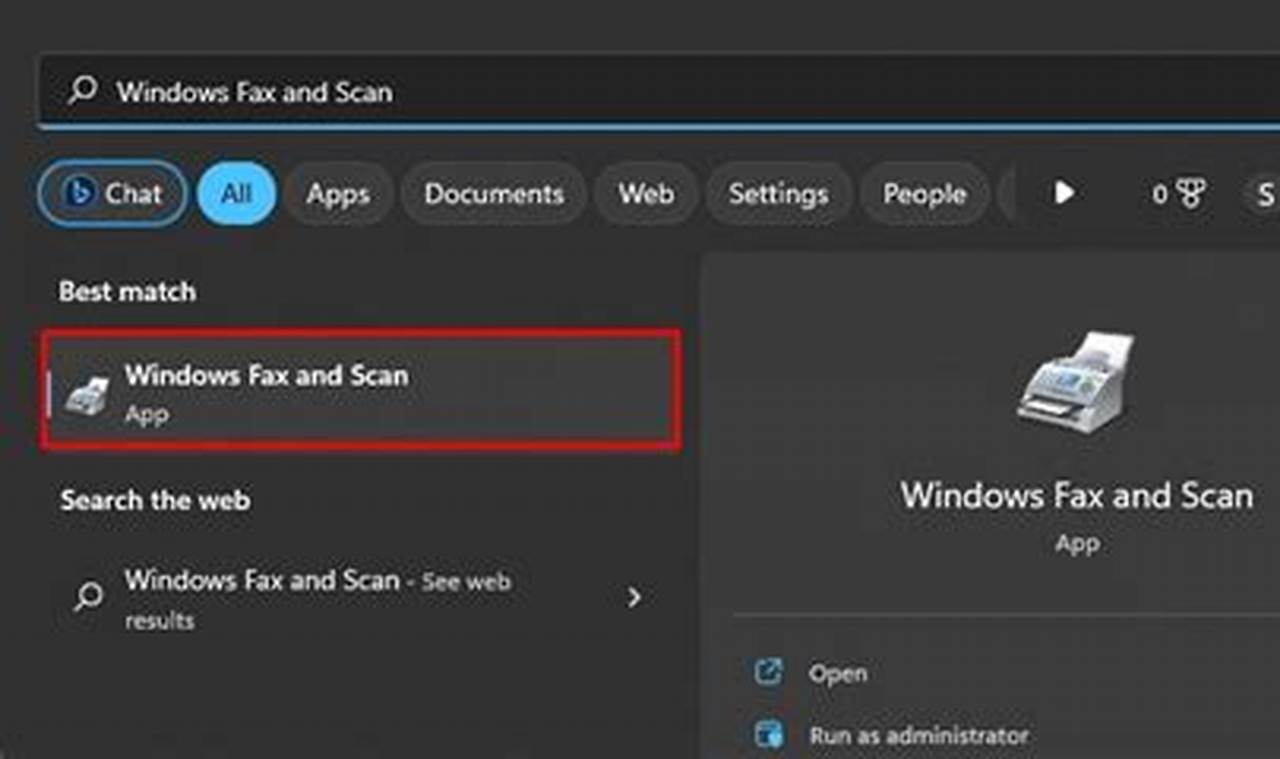Click the Open action's arrow icon

click(x=767, y=672)
